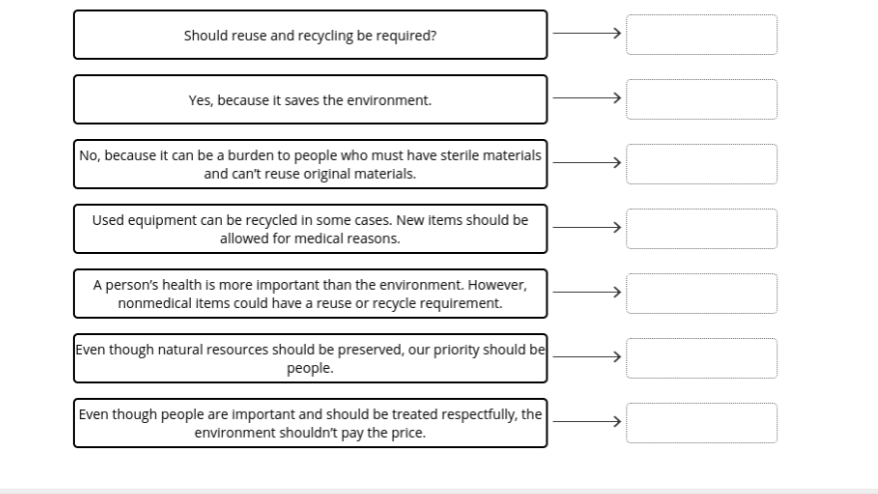Click answer box beside 'A person's health' statement
The width and height of the screenshot is (878, 494).
pos(702,293)
